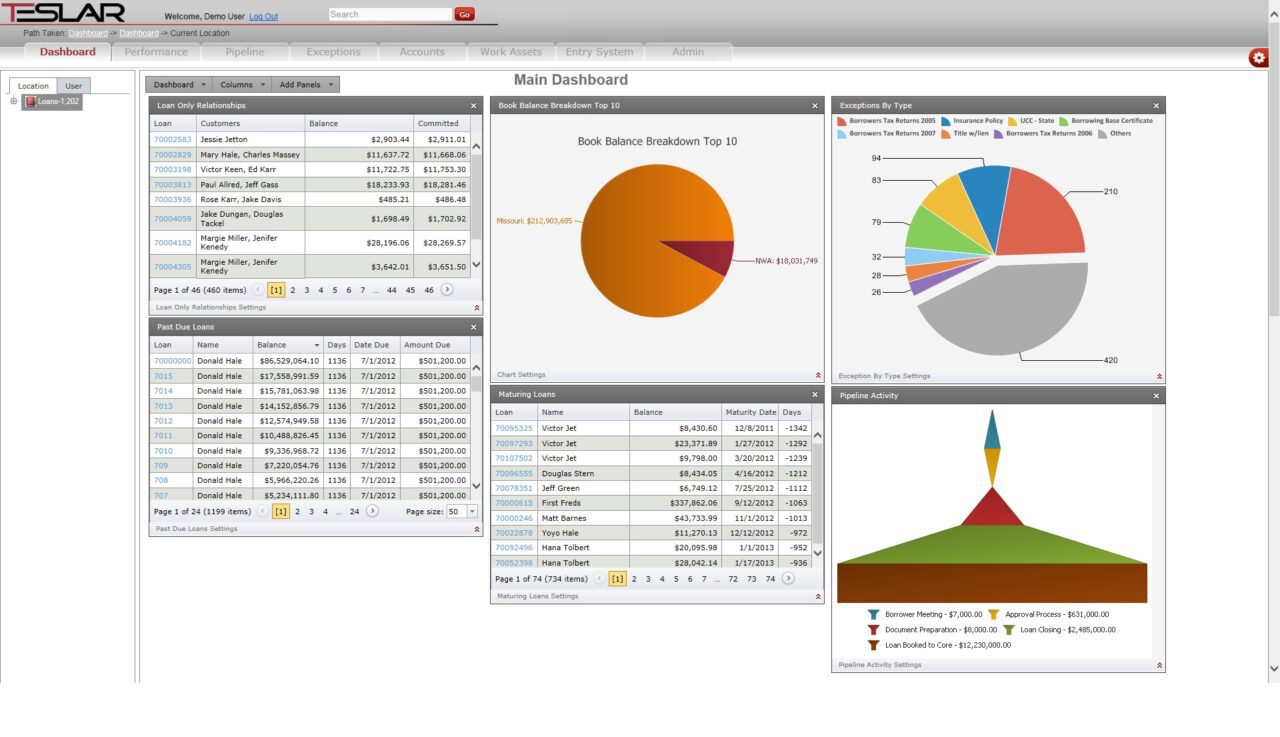
Task: Switch to the Entry System tab
Action: pos(599,52)
